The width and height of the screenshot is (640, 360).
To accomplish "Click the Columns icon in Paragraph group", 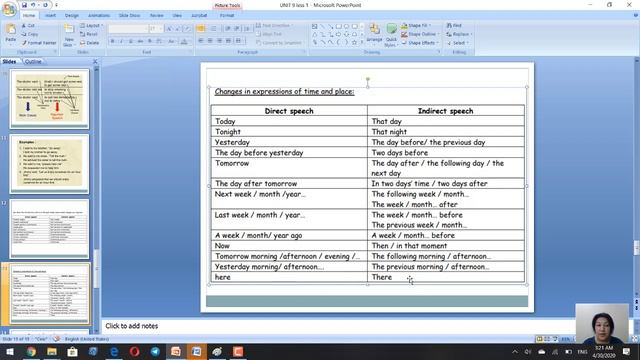I will point(238,41).
